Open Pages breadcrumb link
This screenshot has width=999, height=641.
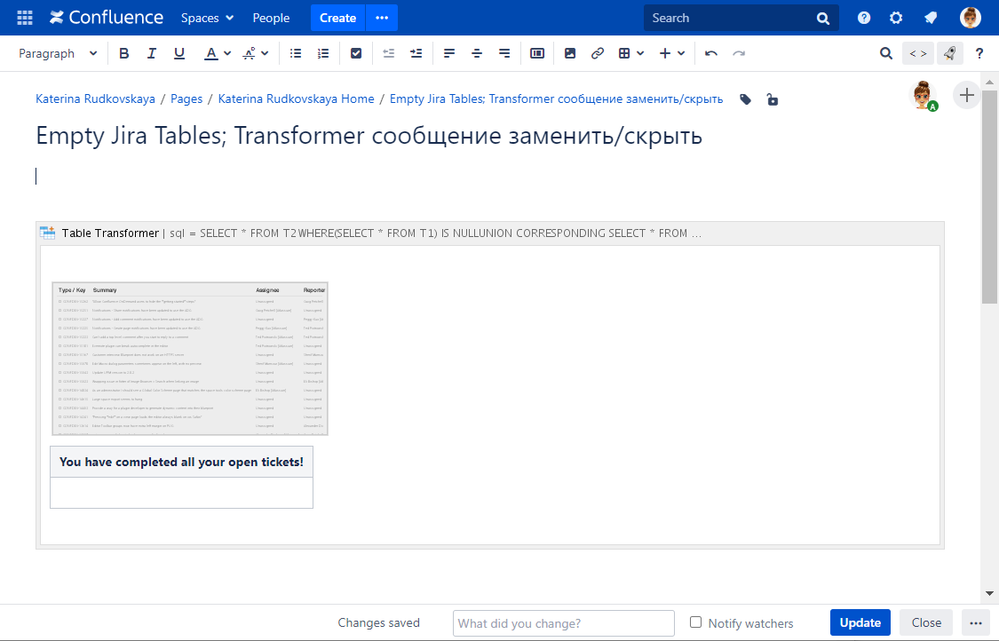coord(187,99)
